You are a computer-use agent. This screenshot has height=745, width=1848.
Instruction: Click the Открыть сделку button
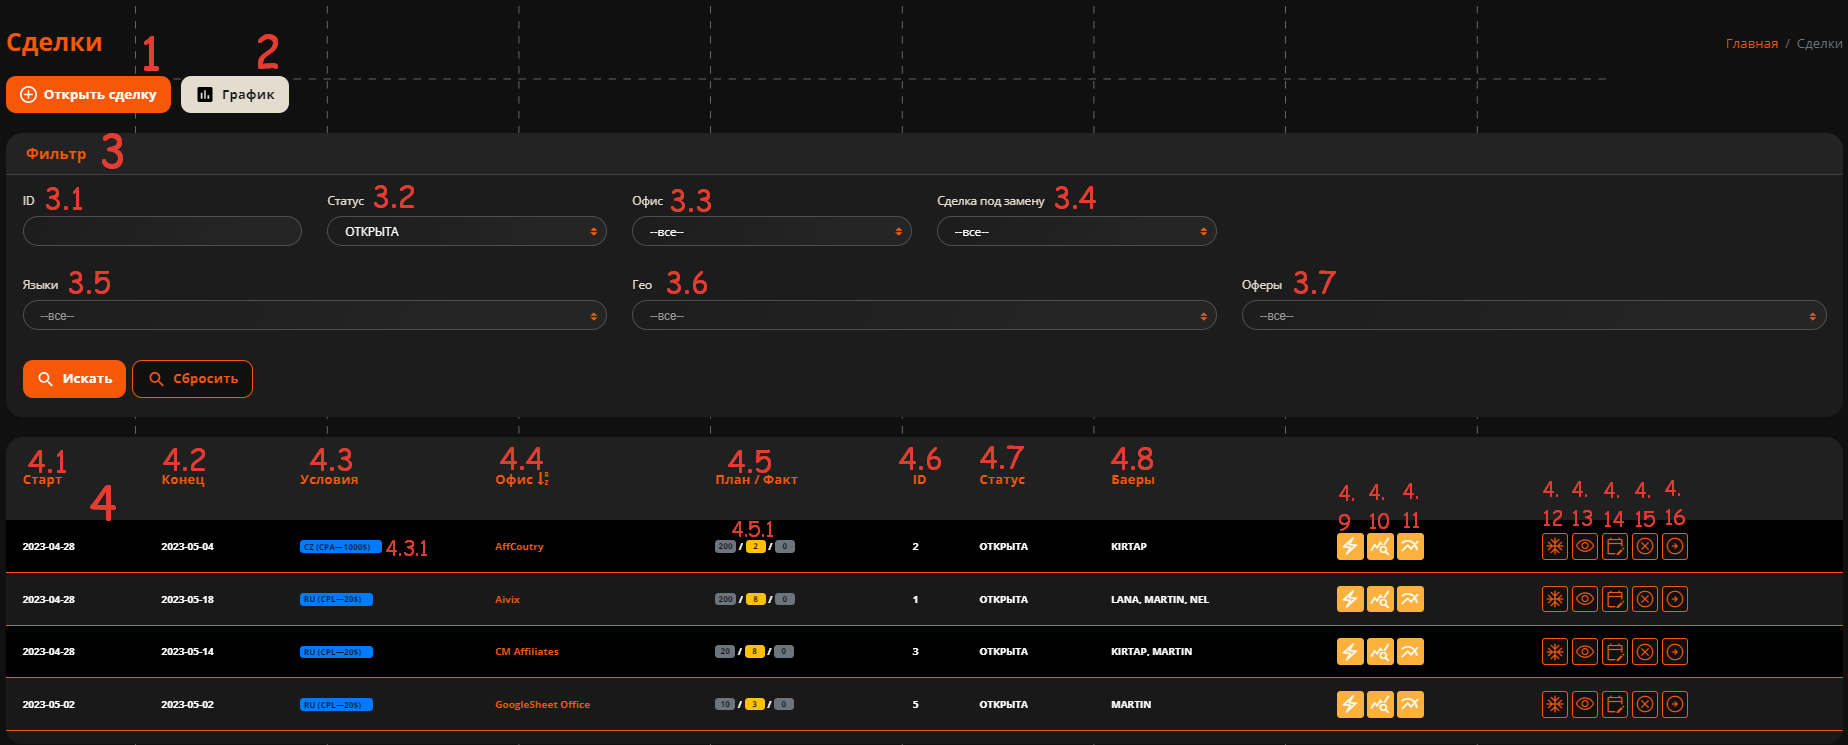(88, 94)
